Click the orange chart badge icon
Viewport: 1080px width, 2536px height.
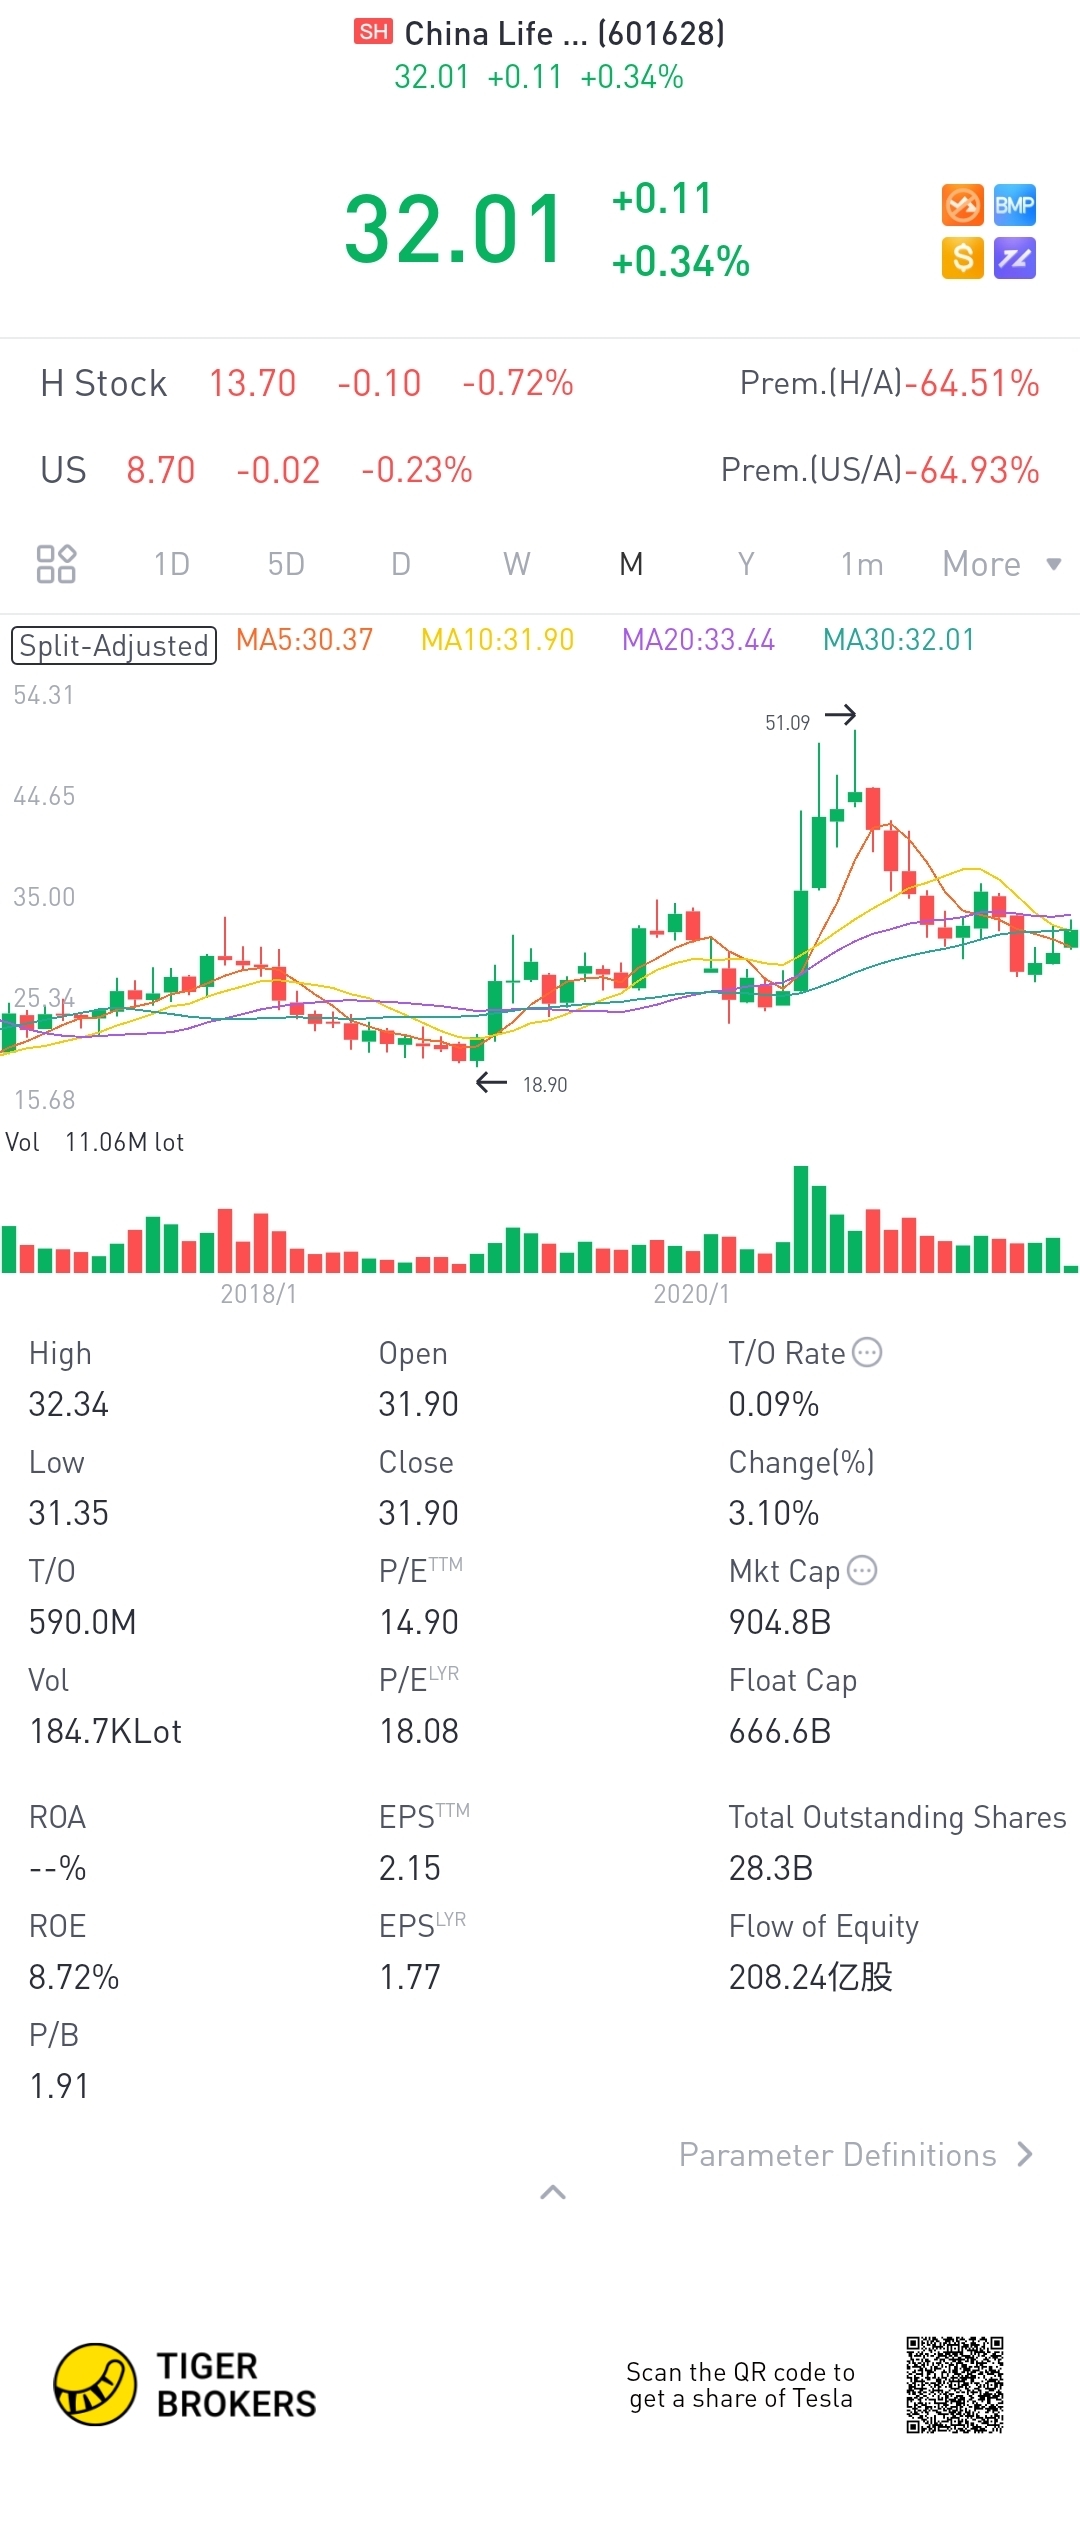click(x=963, y=206)
